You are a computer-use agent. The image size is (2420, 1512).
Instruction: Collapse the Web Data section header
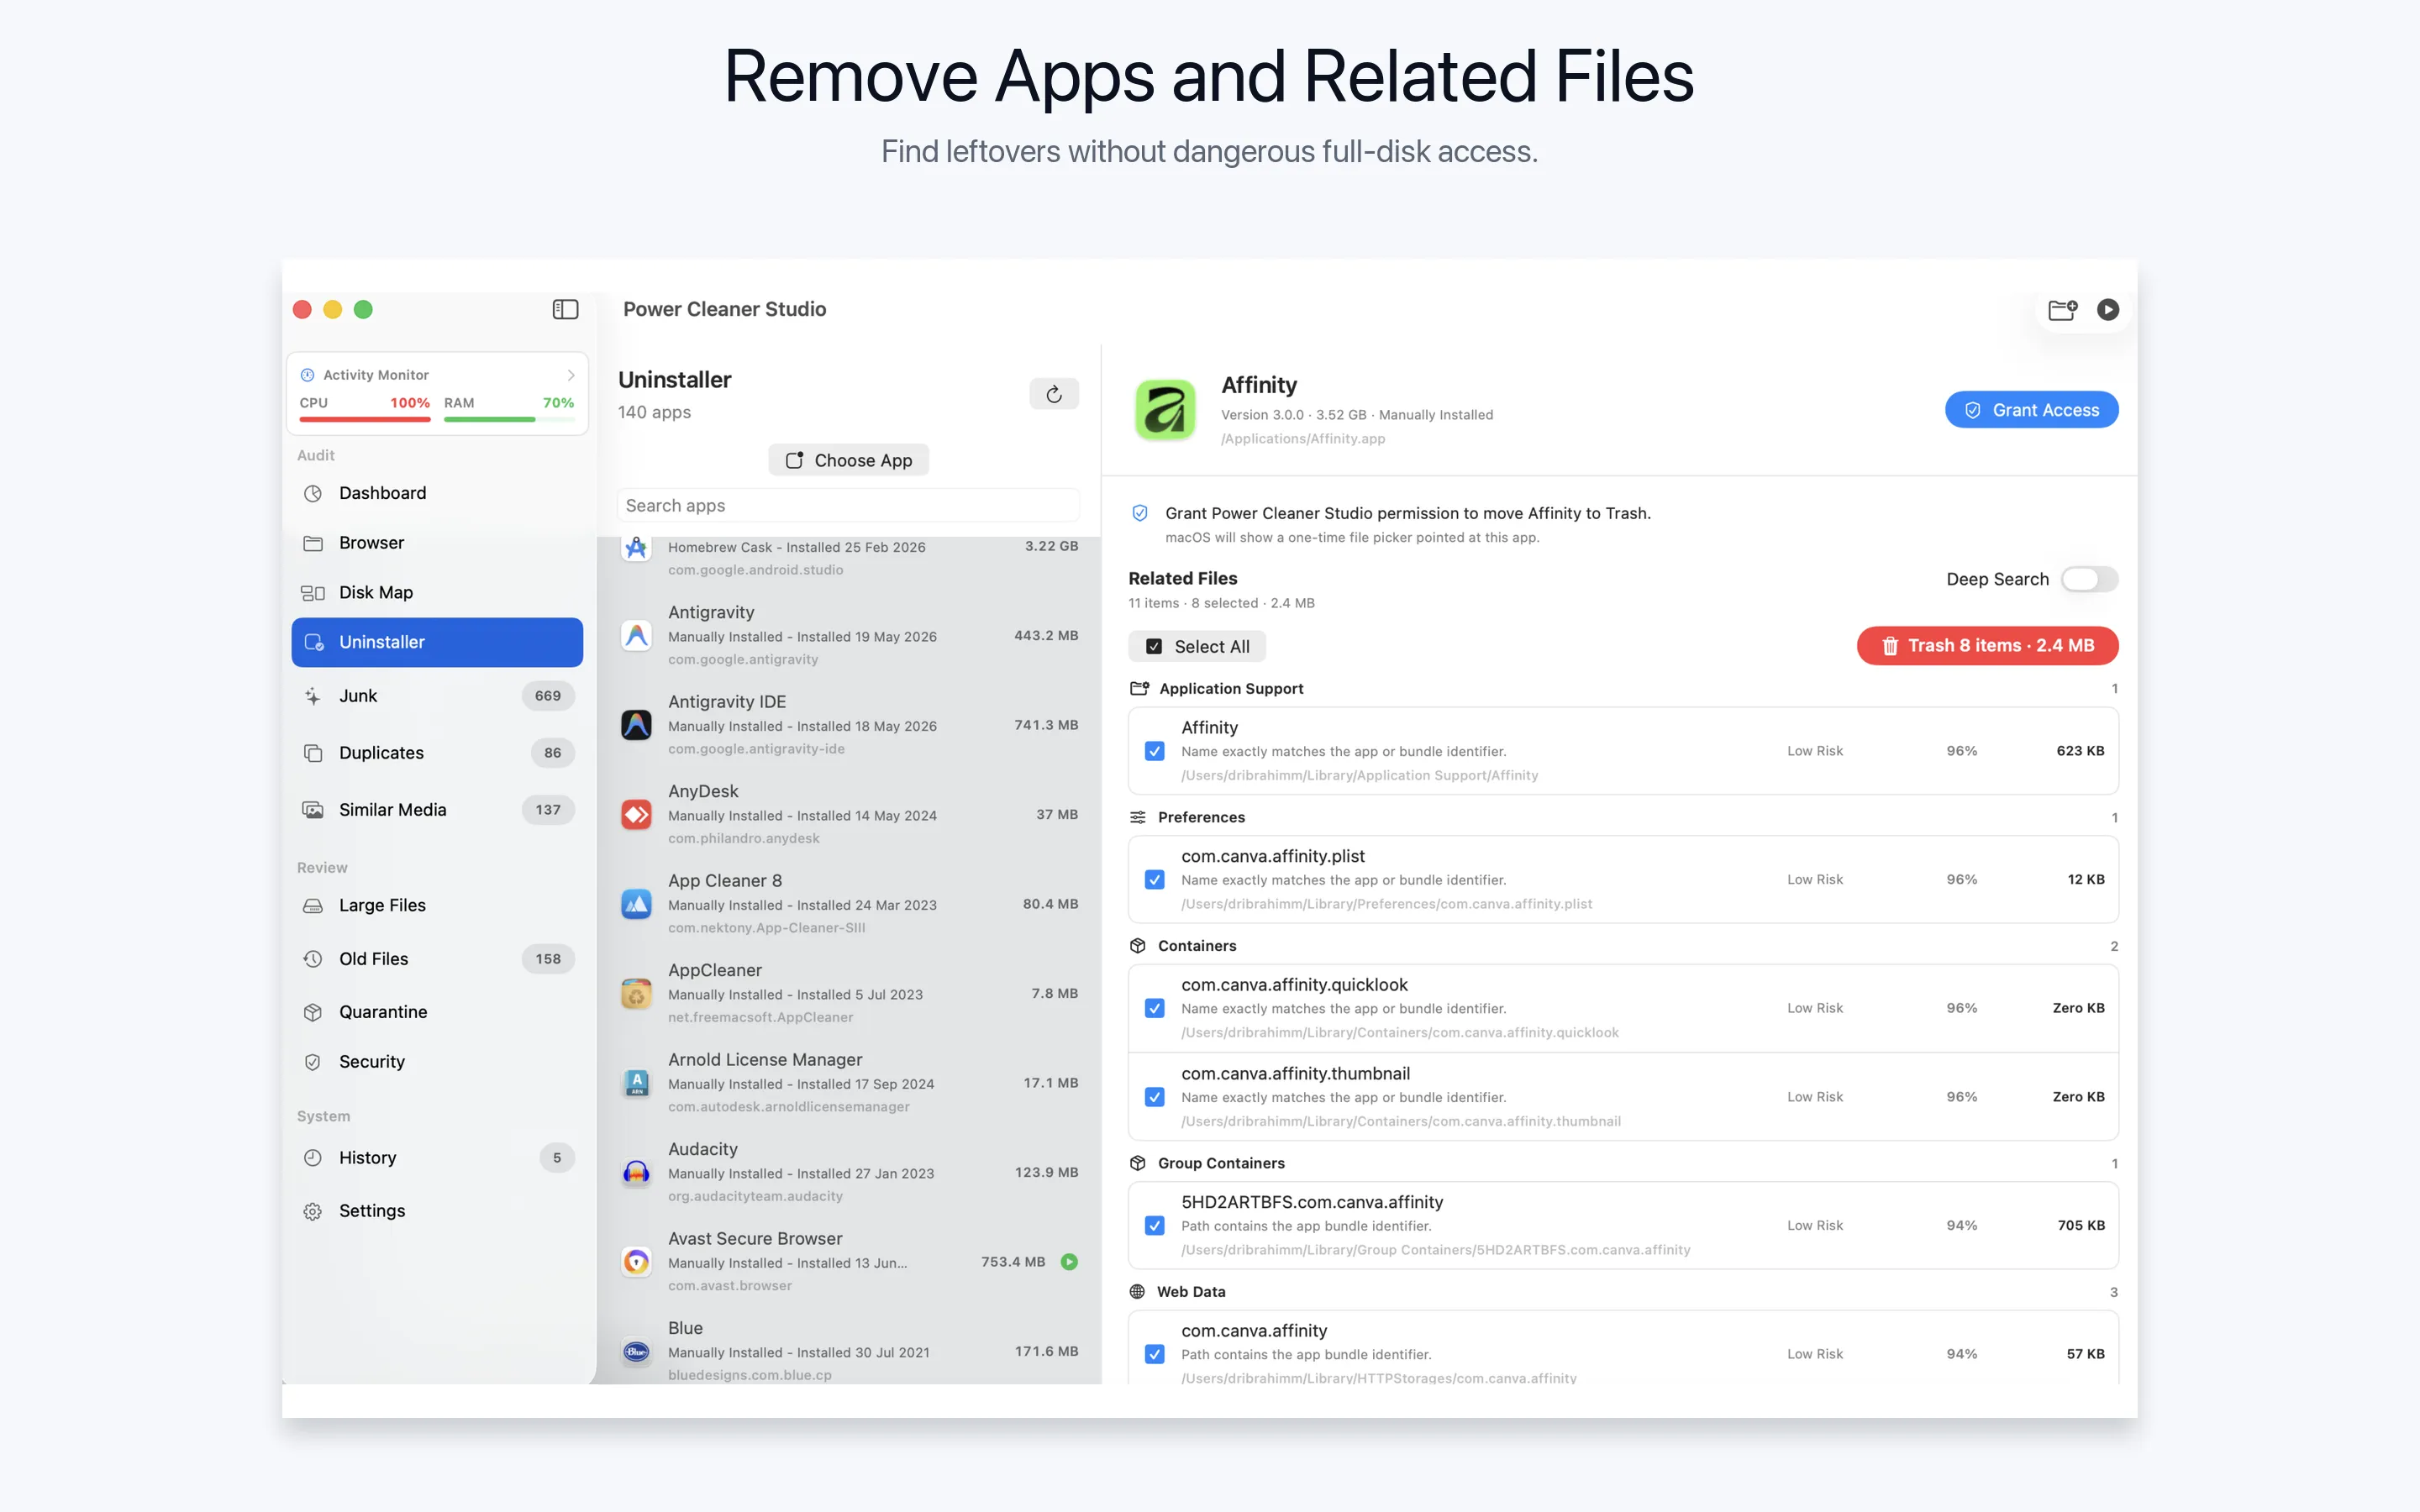pos(1623,1292)
